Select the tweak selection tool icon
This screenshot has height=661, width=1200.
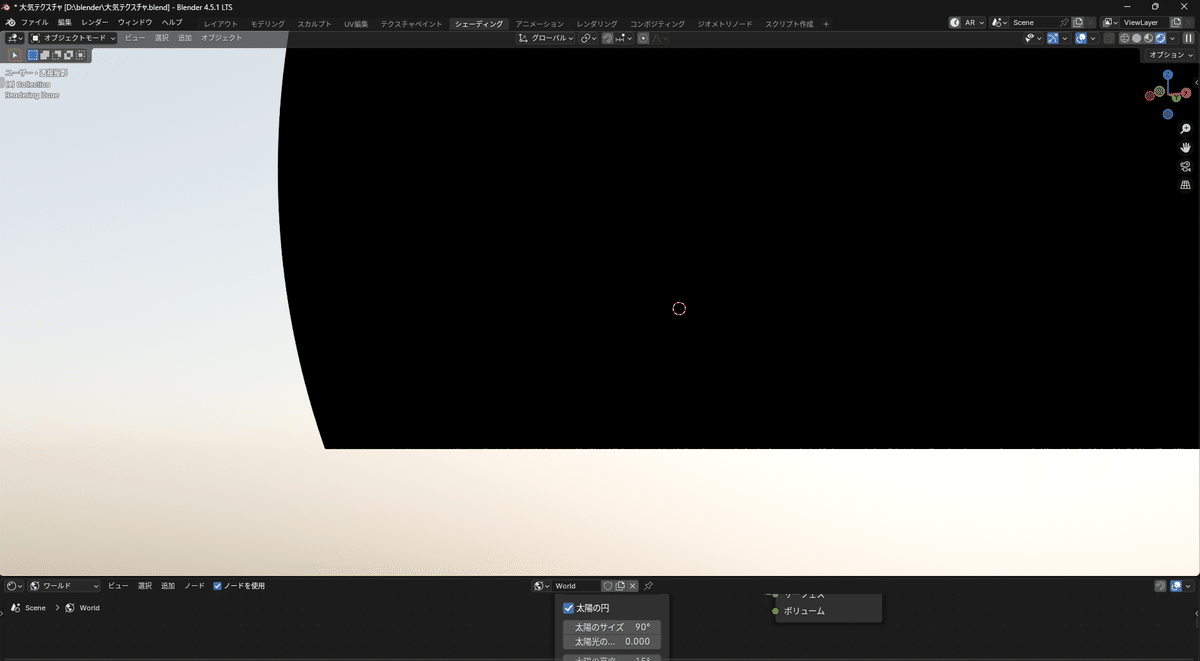(15, 55)
